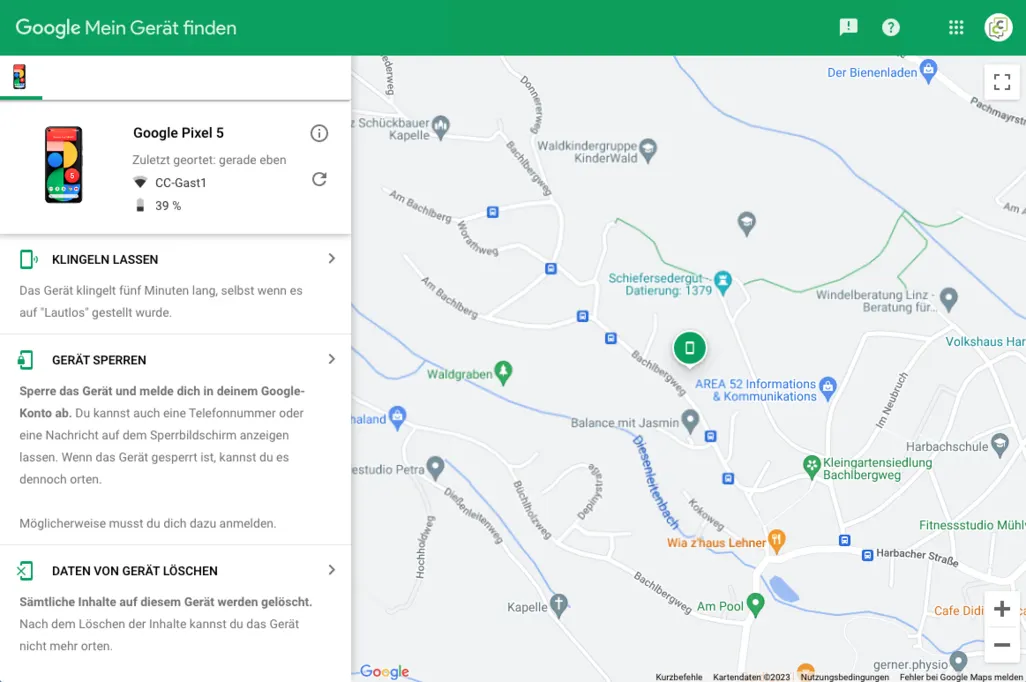Viewport: 1026px width, 682px height.
Task: Click Fehler bei Google Maps melden
Action: [961, 677]
